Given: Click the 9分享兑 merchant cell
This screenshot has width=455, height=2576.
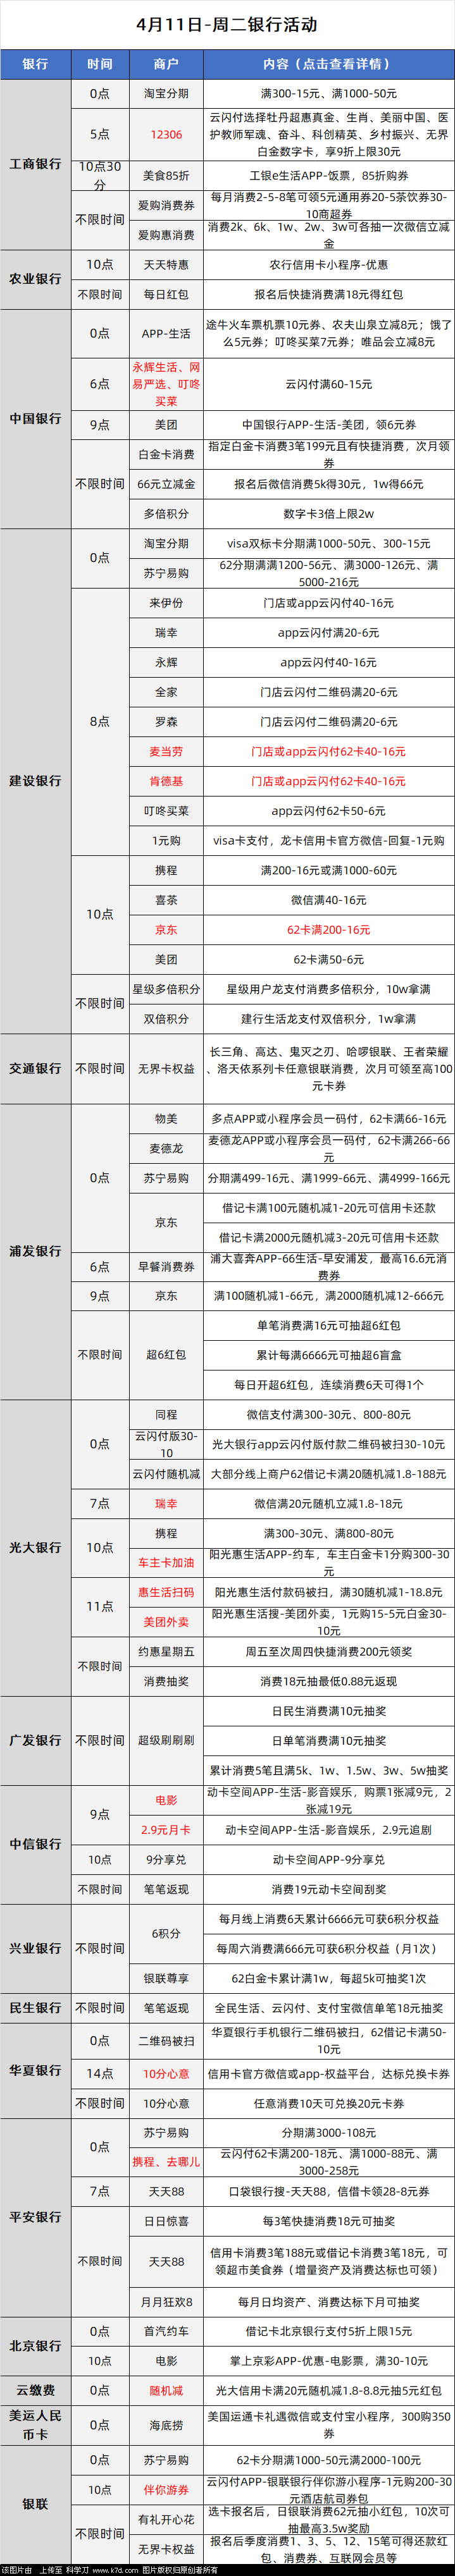Looking at the screenshot, I should pyautogui.click(x=166, y=1860).
